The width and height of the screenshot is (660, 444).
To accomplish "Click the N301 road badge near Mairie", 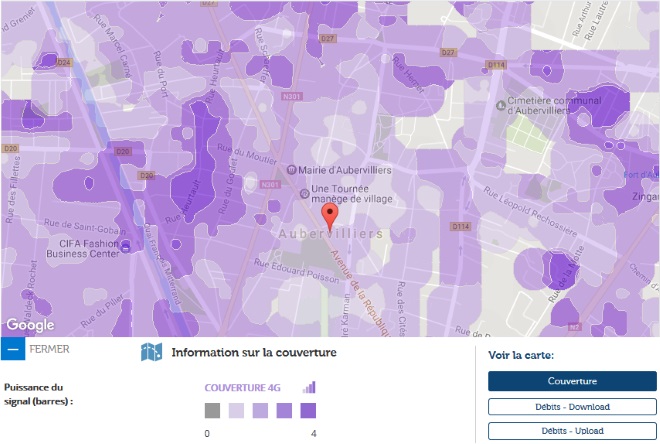I will tap(268, 185).
